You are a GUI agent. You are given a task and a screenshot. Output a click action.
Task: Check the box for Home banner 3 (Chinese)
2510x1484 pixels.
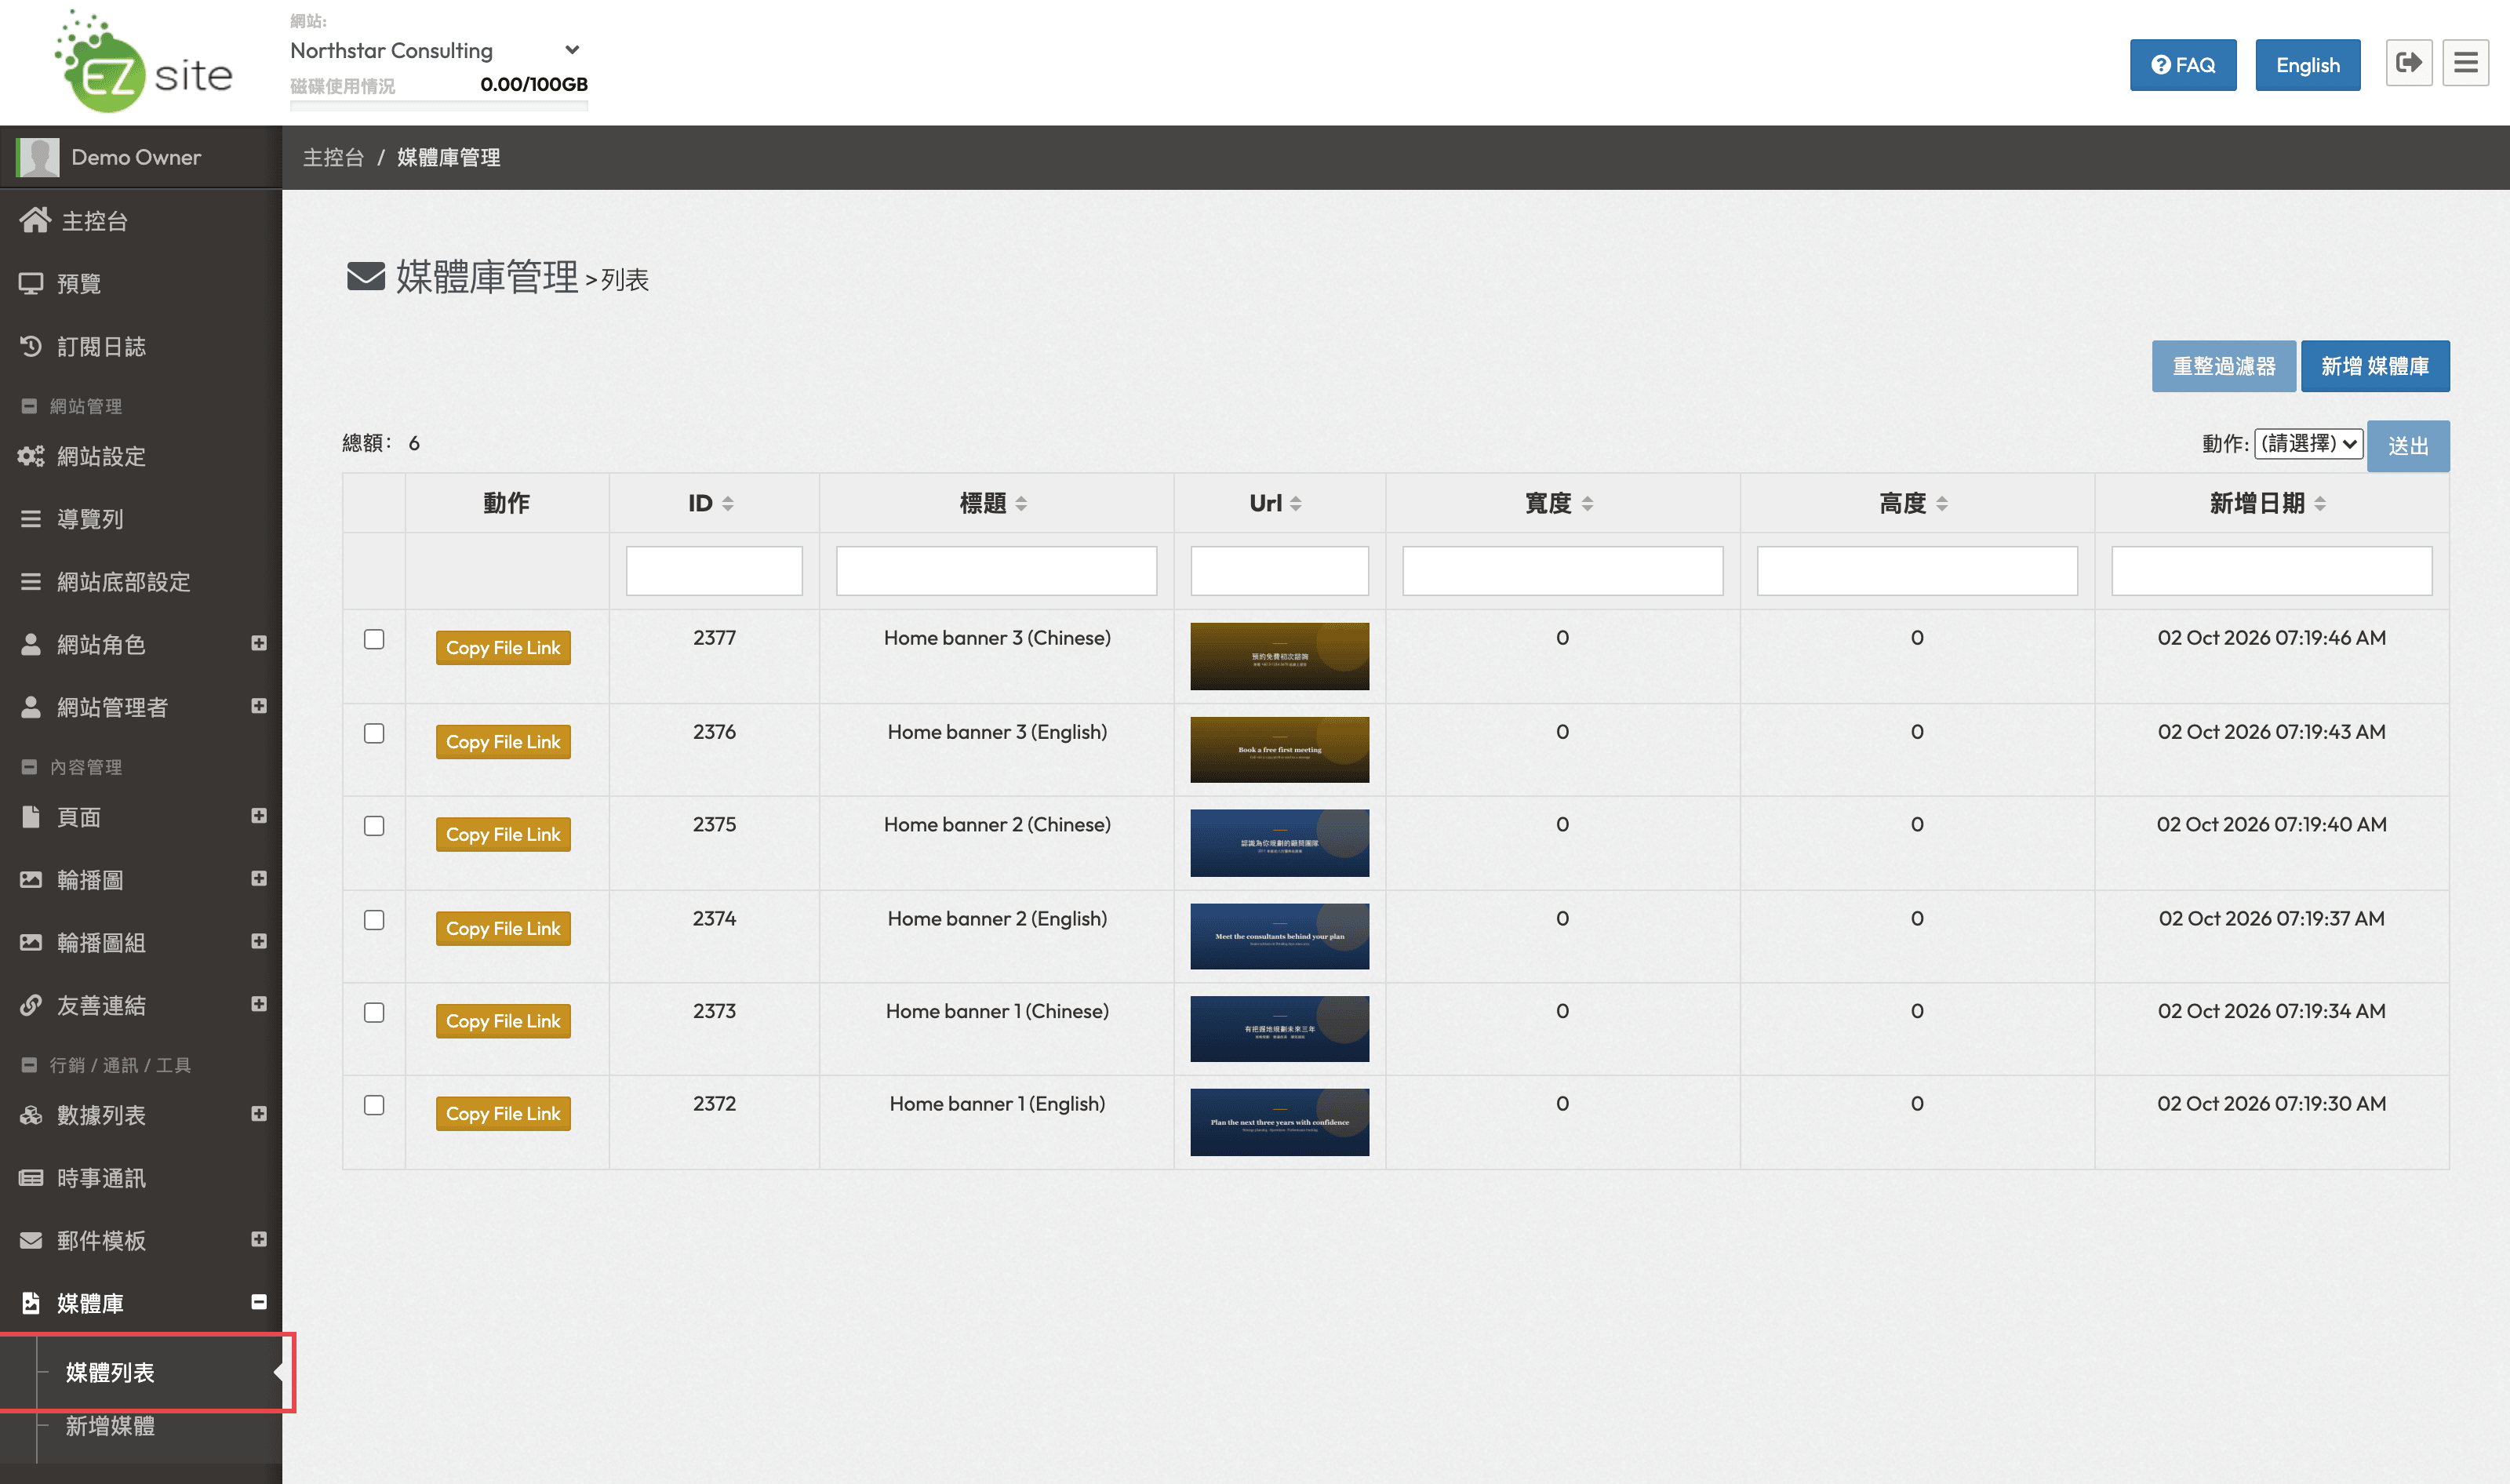tap(374, 639)
